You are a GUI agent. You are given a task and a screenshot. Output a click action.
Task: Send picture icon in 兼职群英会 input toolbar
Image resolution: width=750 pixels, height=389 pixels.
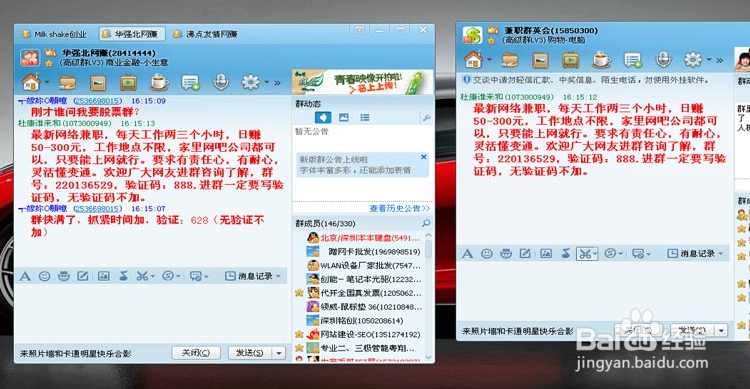point(546,254)
